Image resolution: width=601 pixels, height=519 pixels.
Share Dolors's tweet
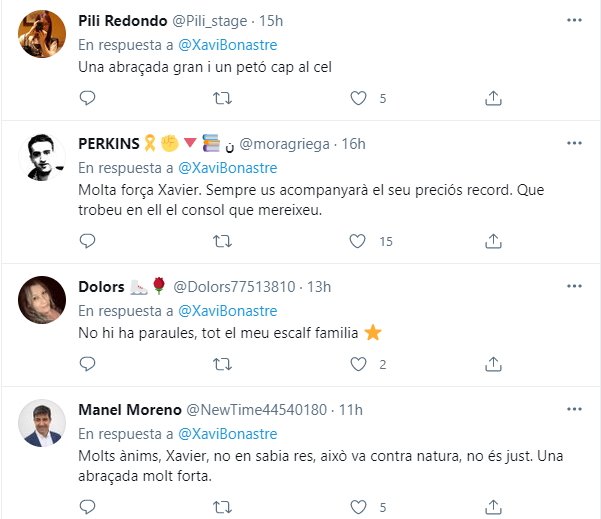[492, 364]
